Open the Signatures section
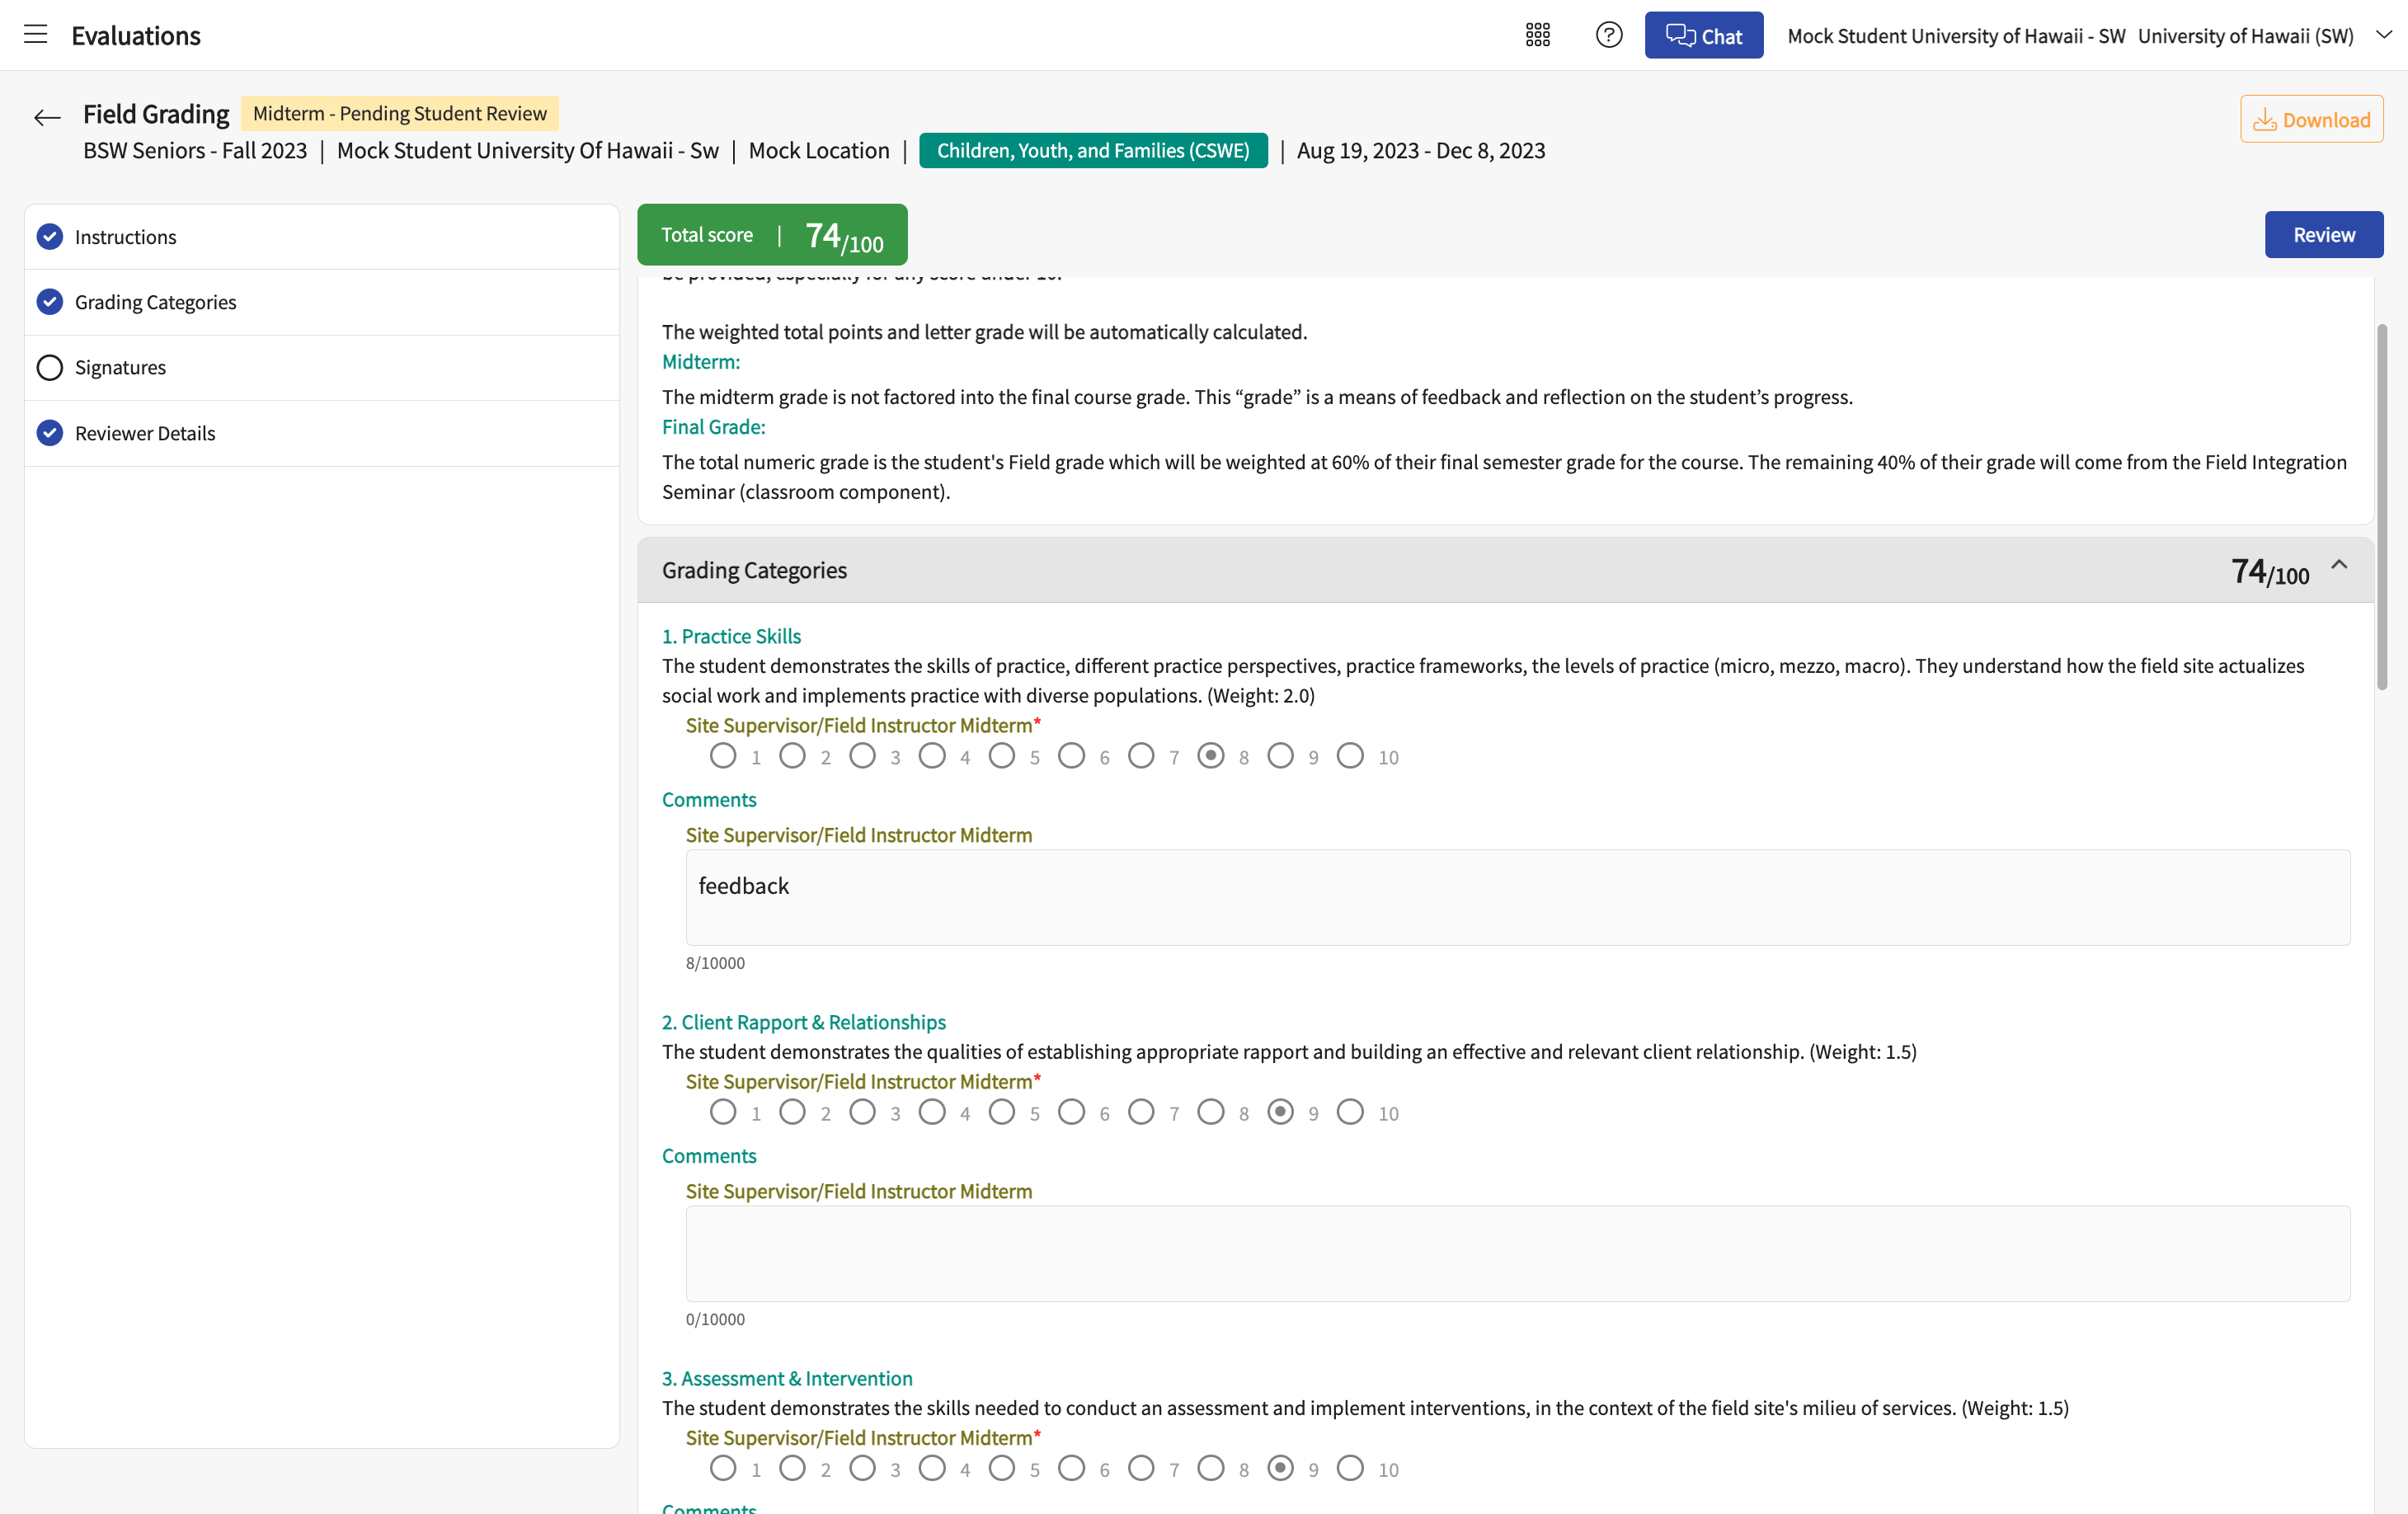The width and height of the screenshot is (2408, 1514). pos(321,367)
